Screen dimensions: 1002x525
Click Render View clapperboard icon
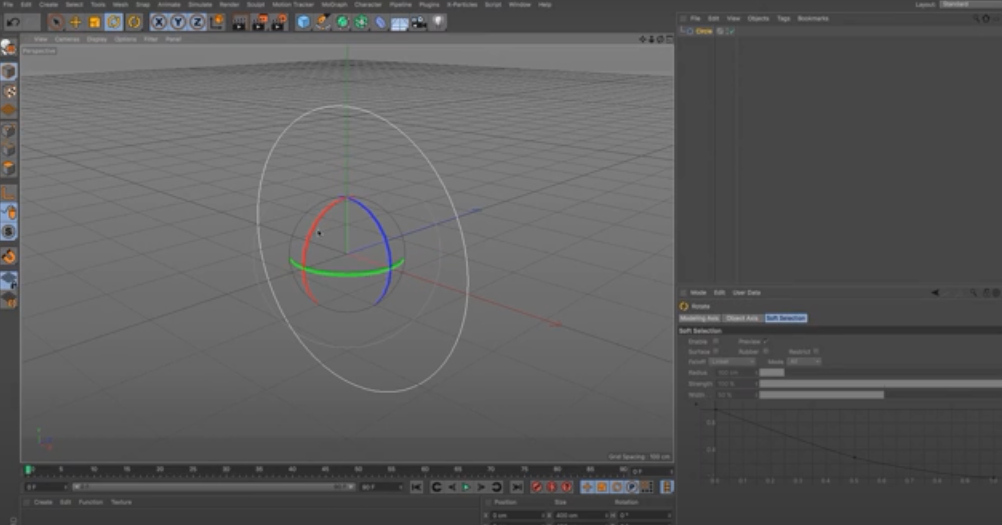pyautogui.click(x=240, y=22)
